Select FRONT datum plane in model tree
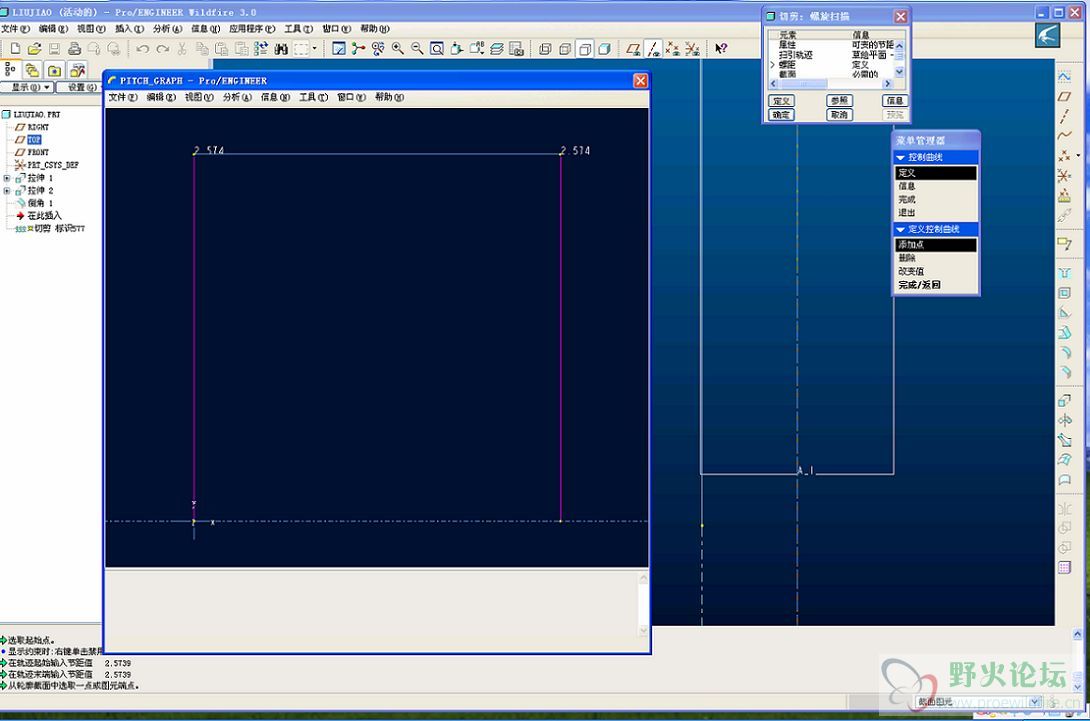Viewport: 1090px width, 721px height. [x=38, y=152]
